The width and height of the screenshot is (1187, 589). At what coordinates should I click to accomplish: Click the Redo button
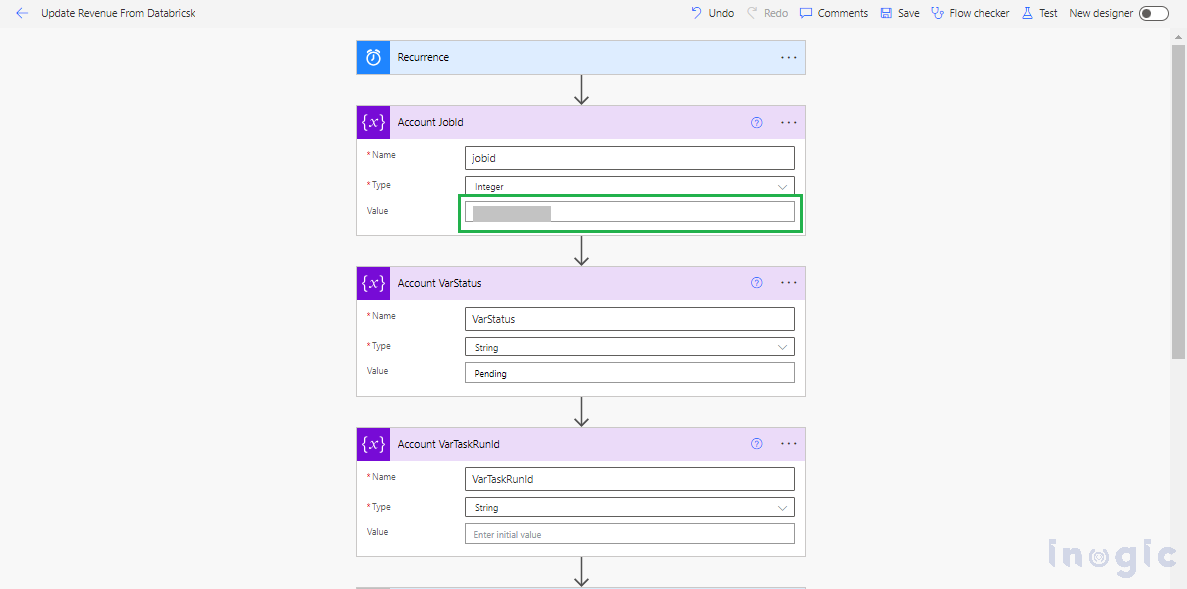point(767,13)
